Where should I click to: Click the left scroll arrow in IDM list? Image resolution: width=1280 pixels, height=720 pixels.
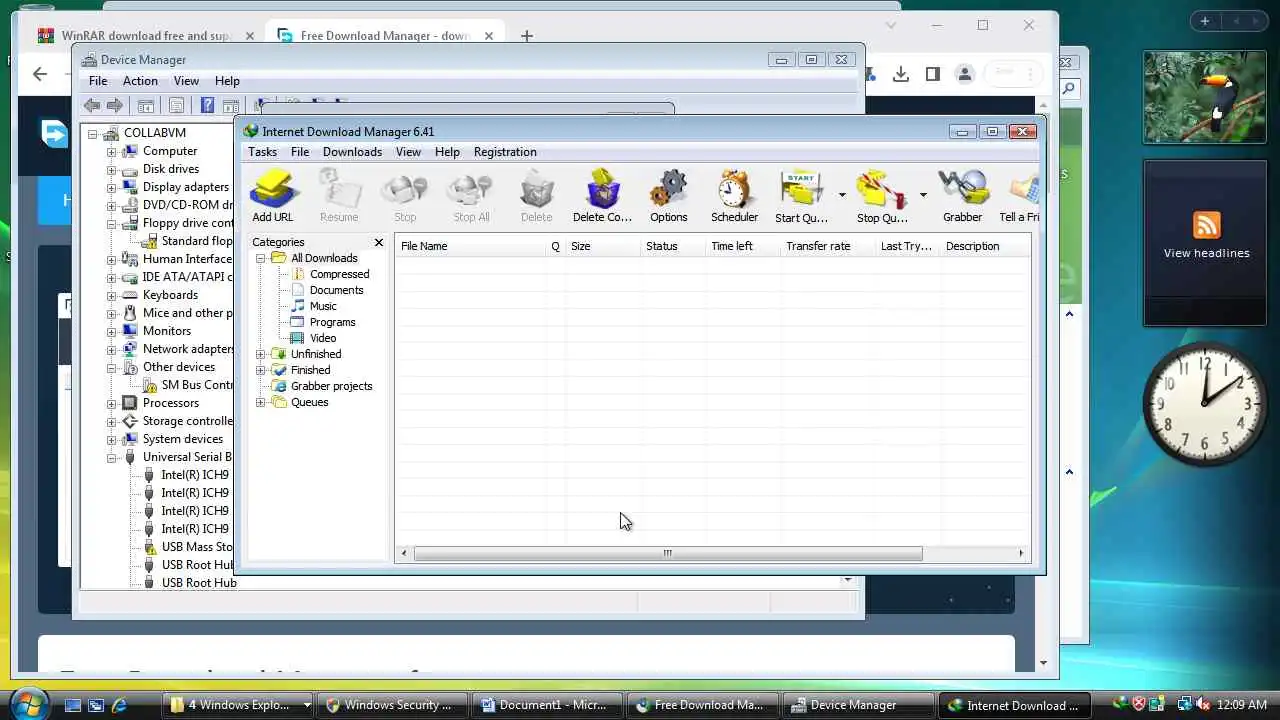click(x=404, y=553)
